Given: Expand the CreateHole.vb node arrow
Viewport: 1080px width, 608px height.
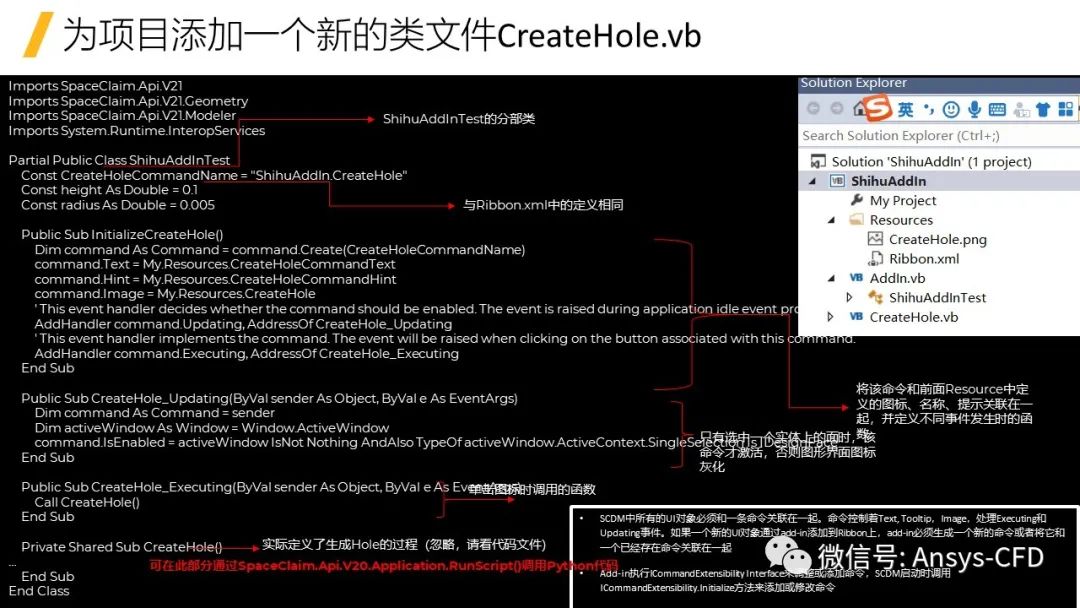Looking at the screenshot, I should point(831,317).
